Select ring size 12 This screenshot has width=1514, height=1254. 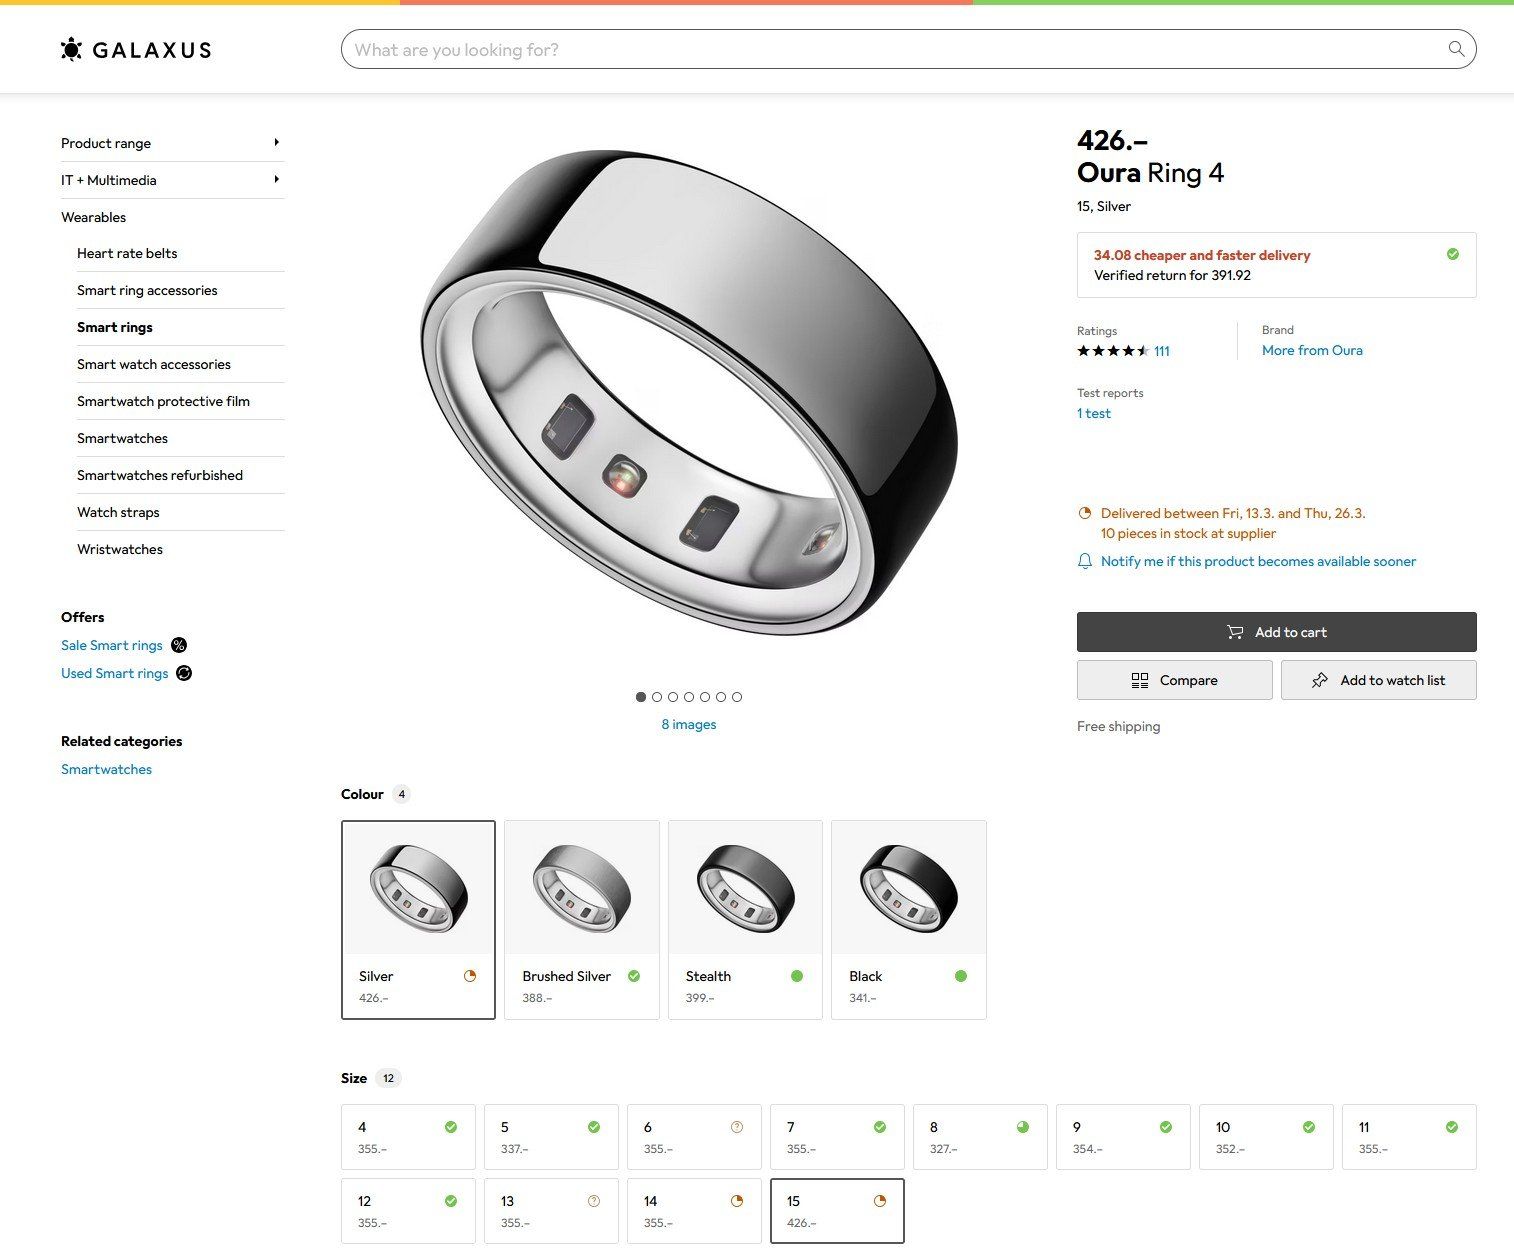[x=408, y=1211]
